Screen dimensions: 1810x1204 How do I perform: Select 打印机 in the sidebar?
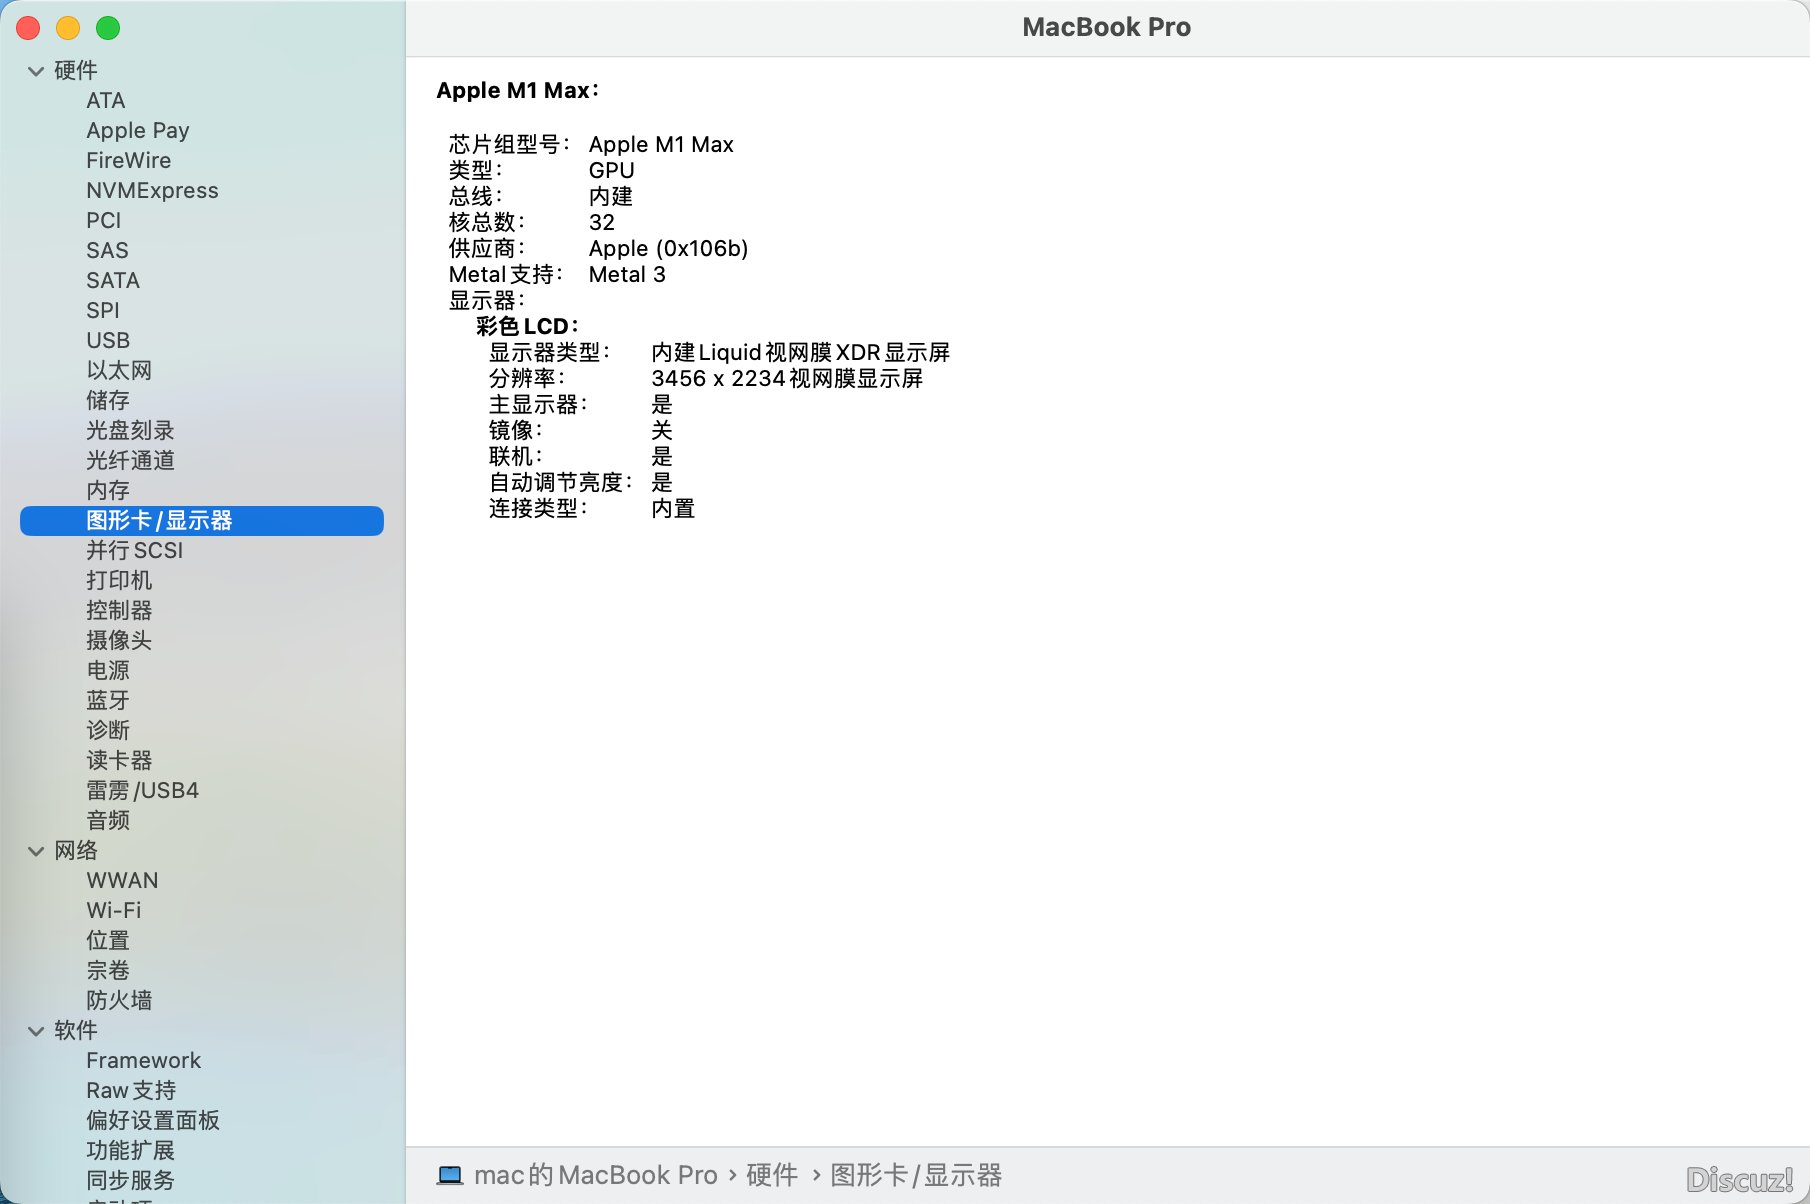pyautogui.click(x=119, y=581)
